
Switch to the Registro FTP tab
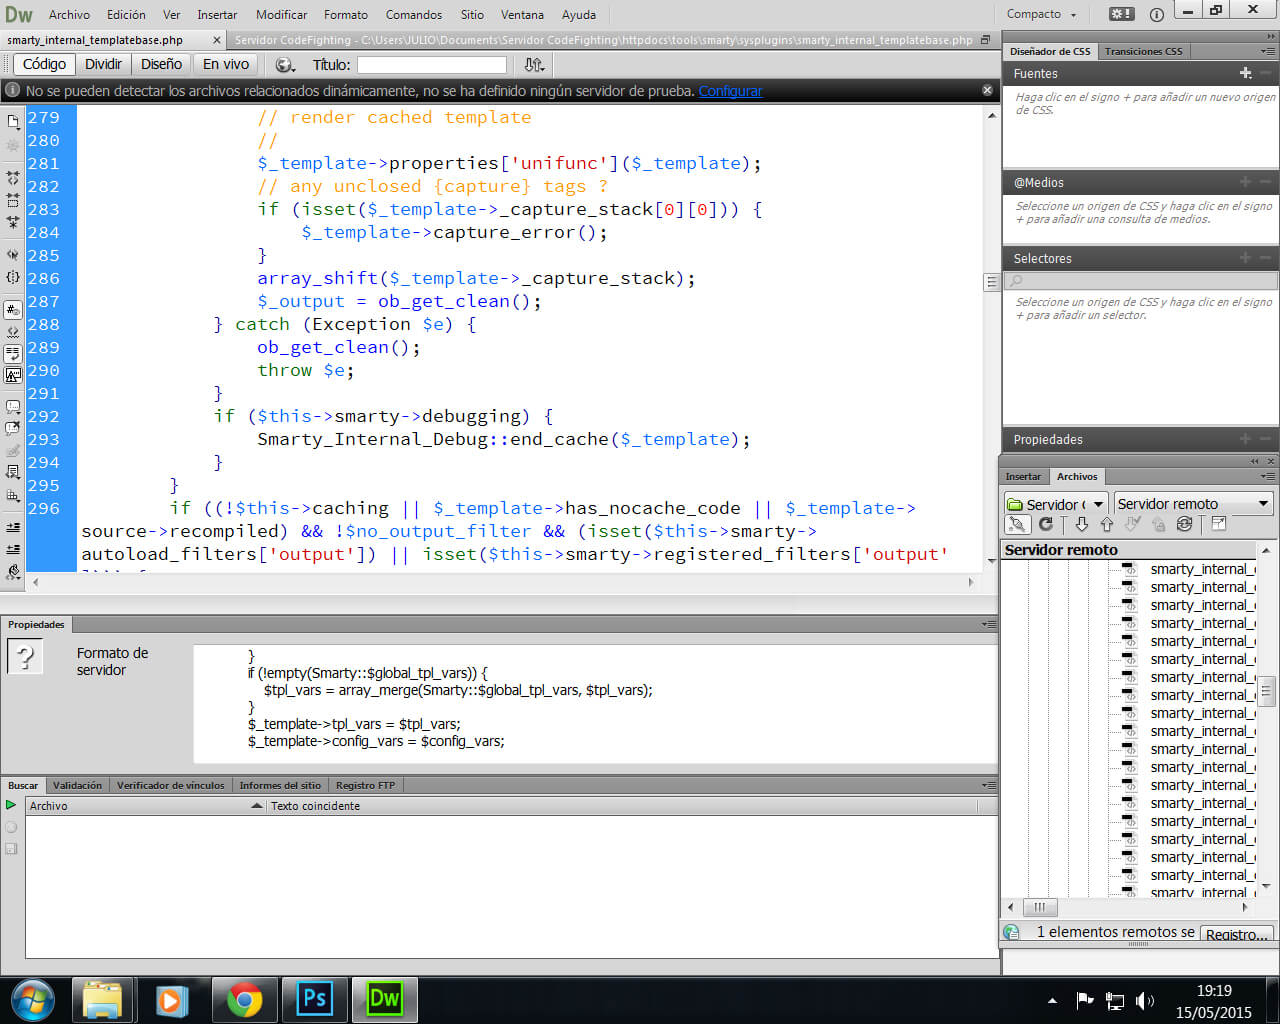point(365,785)
